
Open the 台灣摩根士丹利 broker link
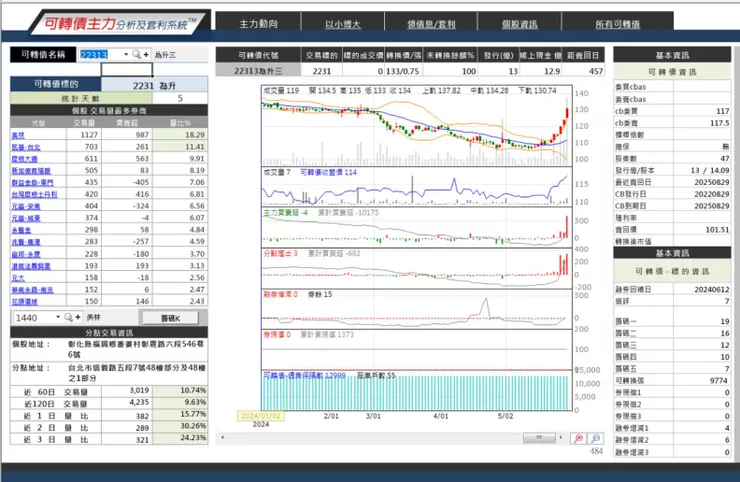pyautogui.click(x=34, y=194)
